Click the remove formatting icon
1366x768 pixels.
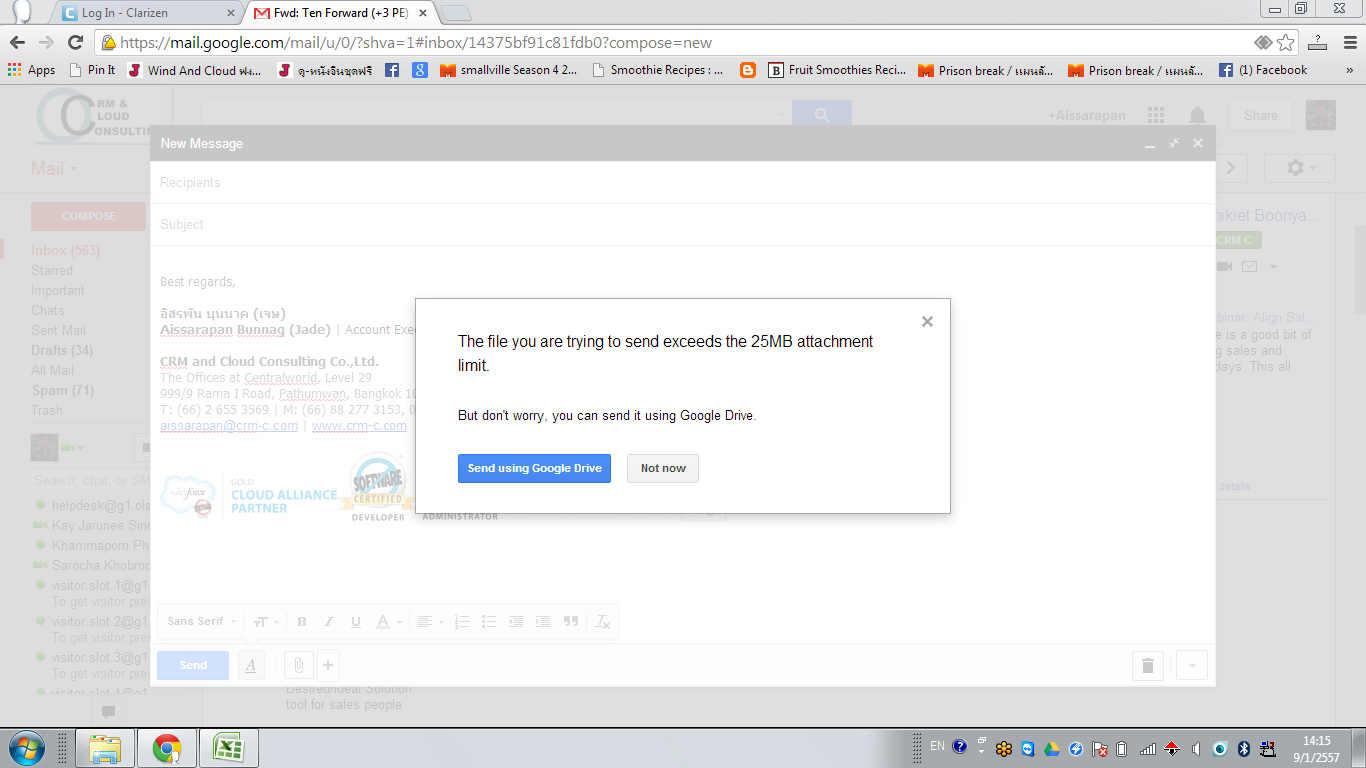pyautogui.click(x=602, y=621)
